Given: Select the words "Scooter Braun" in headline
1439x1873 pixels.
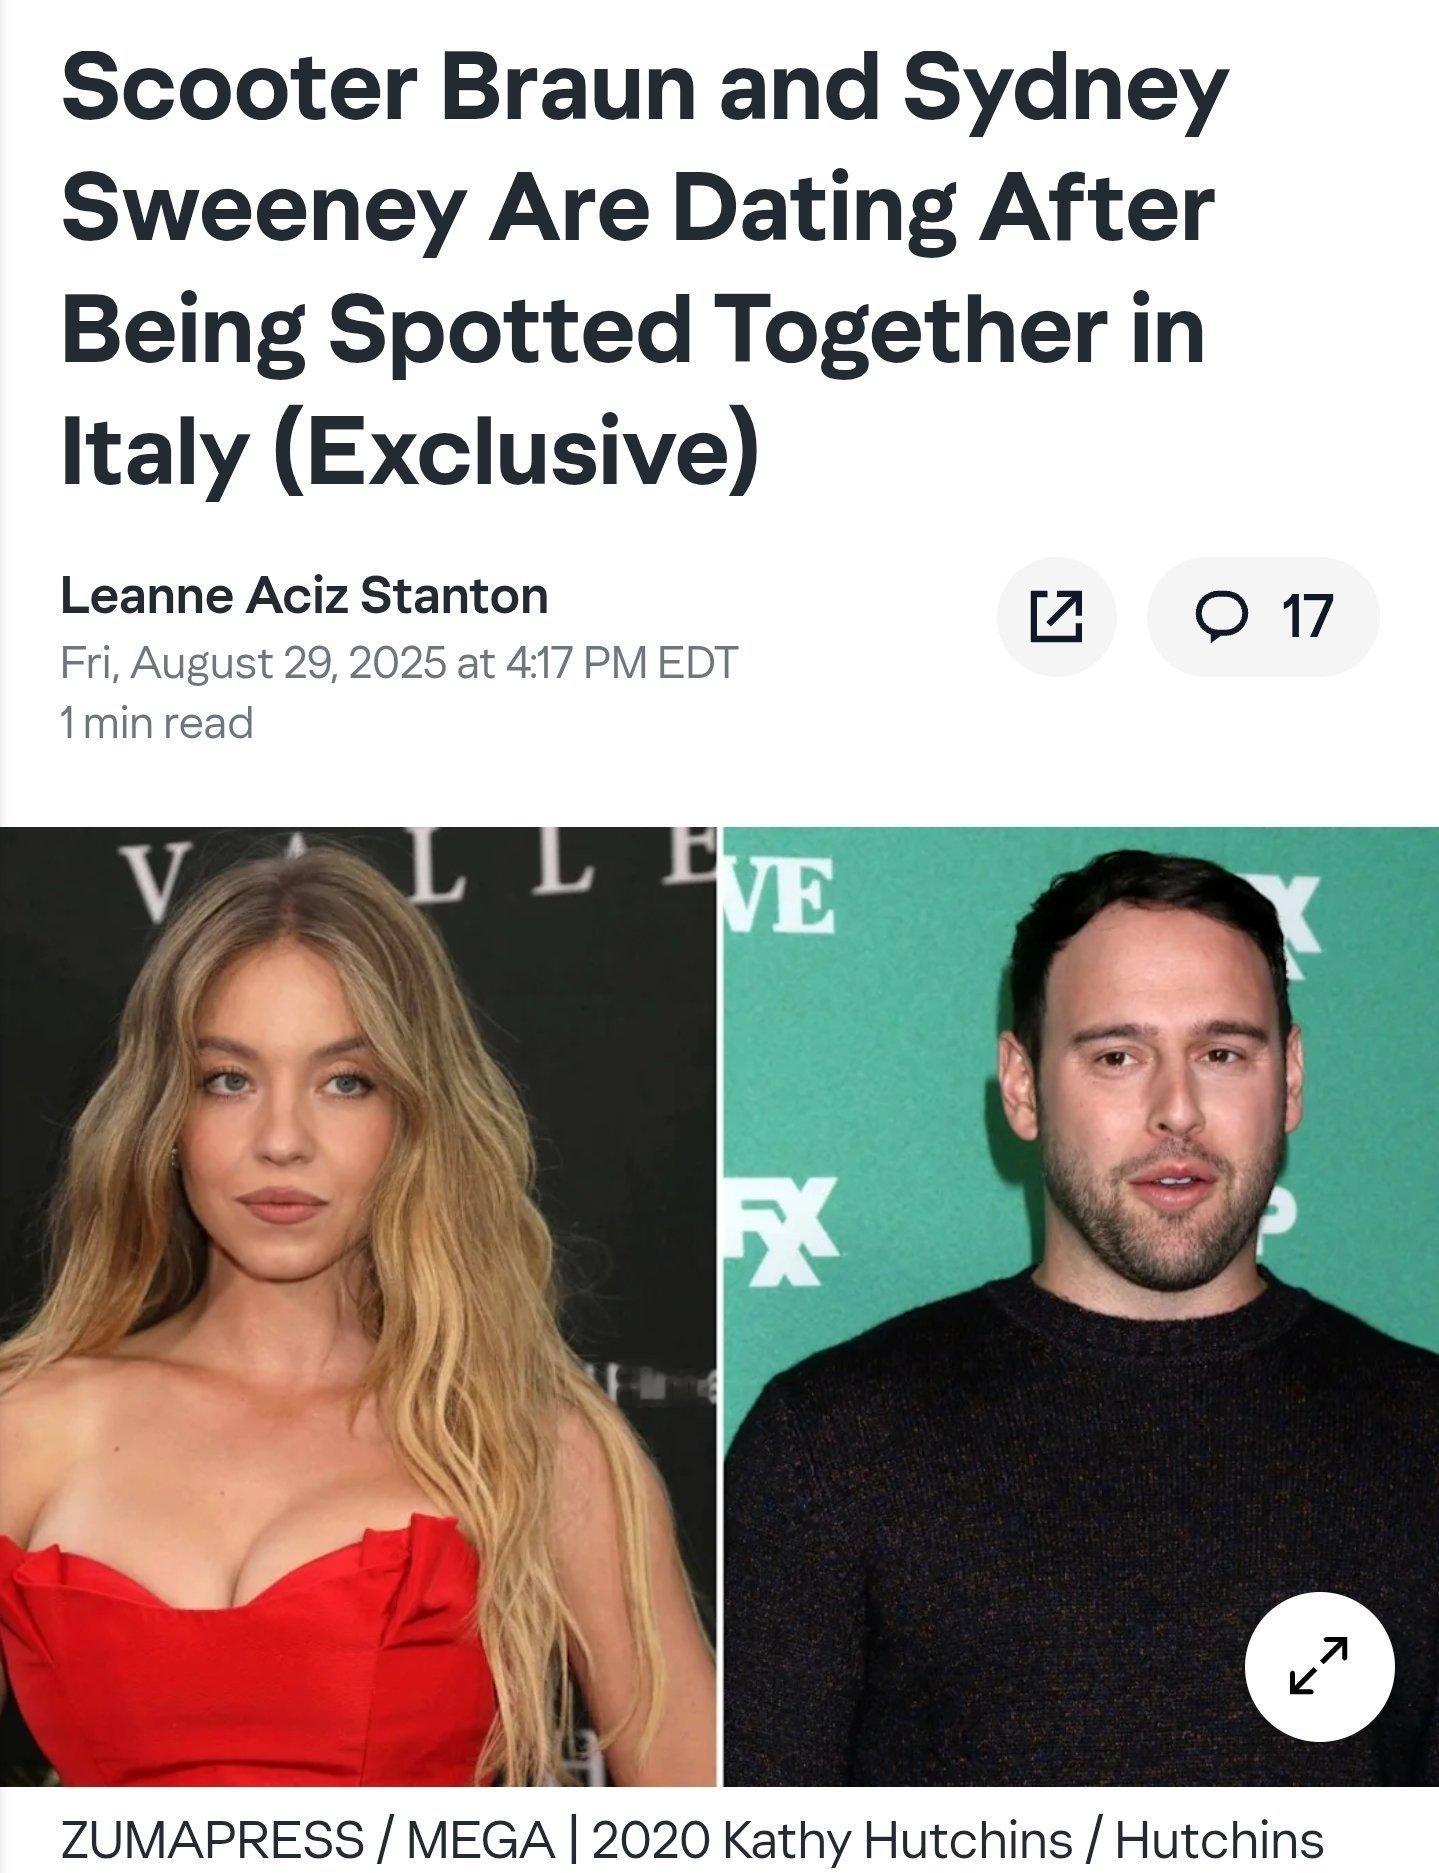Looking at the screenshot, I should click(380, 86).
